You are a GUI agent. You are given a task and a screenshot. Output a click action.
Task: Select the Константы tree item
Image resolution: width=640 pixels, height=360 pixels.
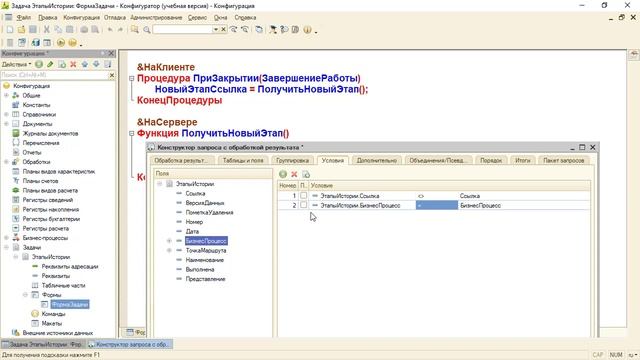pos(36,105)
